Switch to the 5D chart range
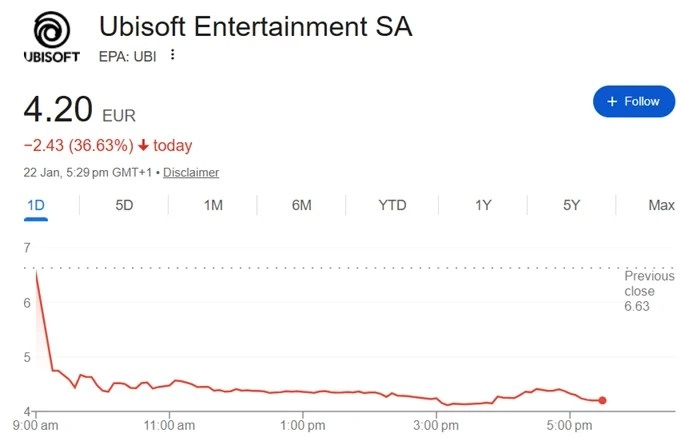 [x=124, y=205]
